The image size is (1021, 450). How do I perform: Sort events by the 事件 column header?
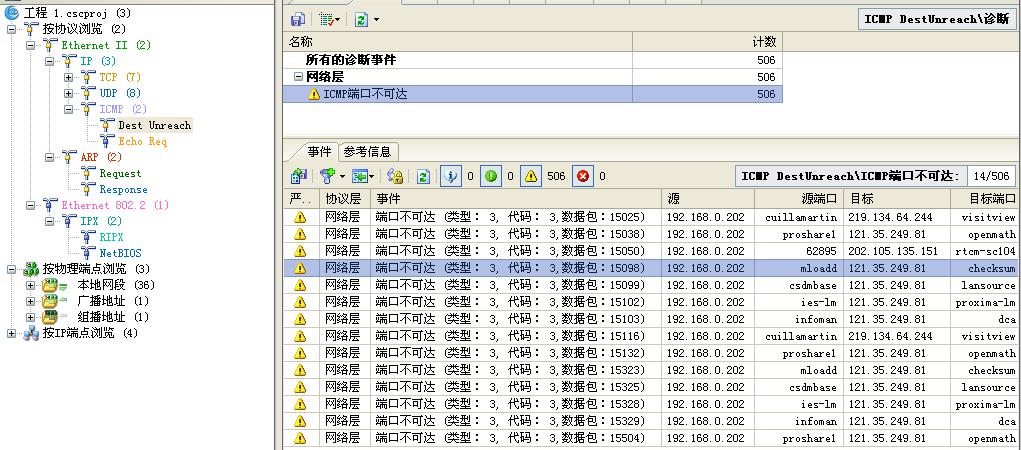516,199
